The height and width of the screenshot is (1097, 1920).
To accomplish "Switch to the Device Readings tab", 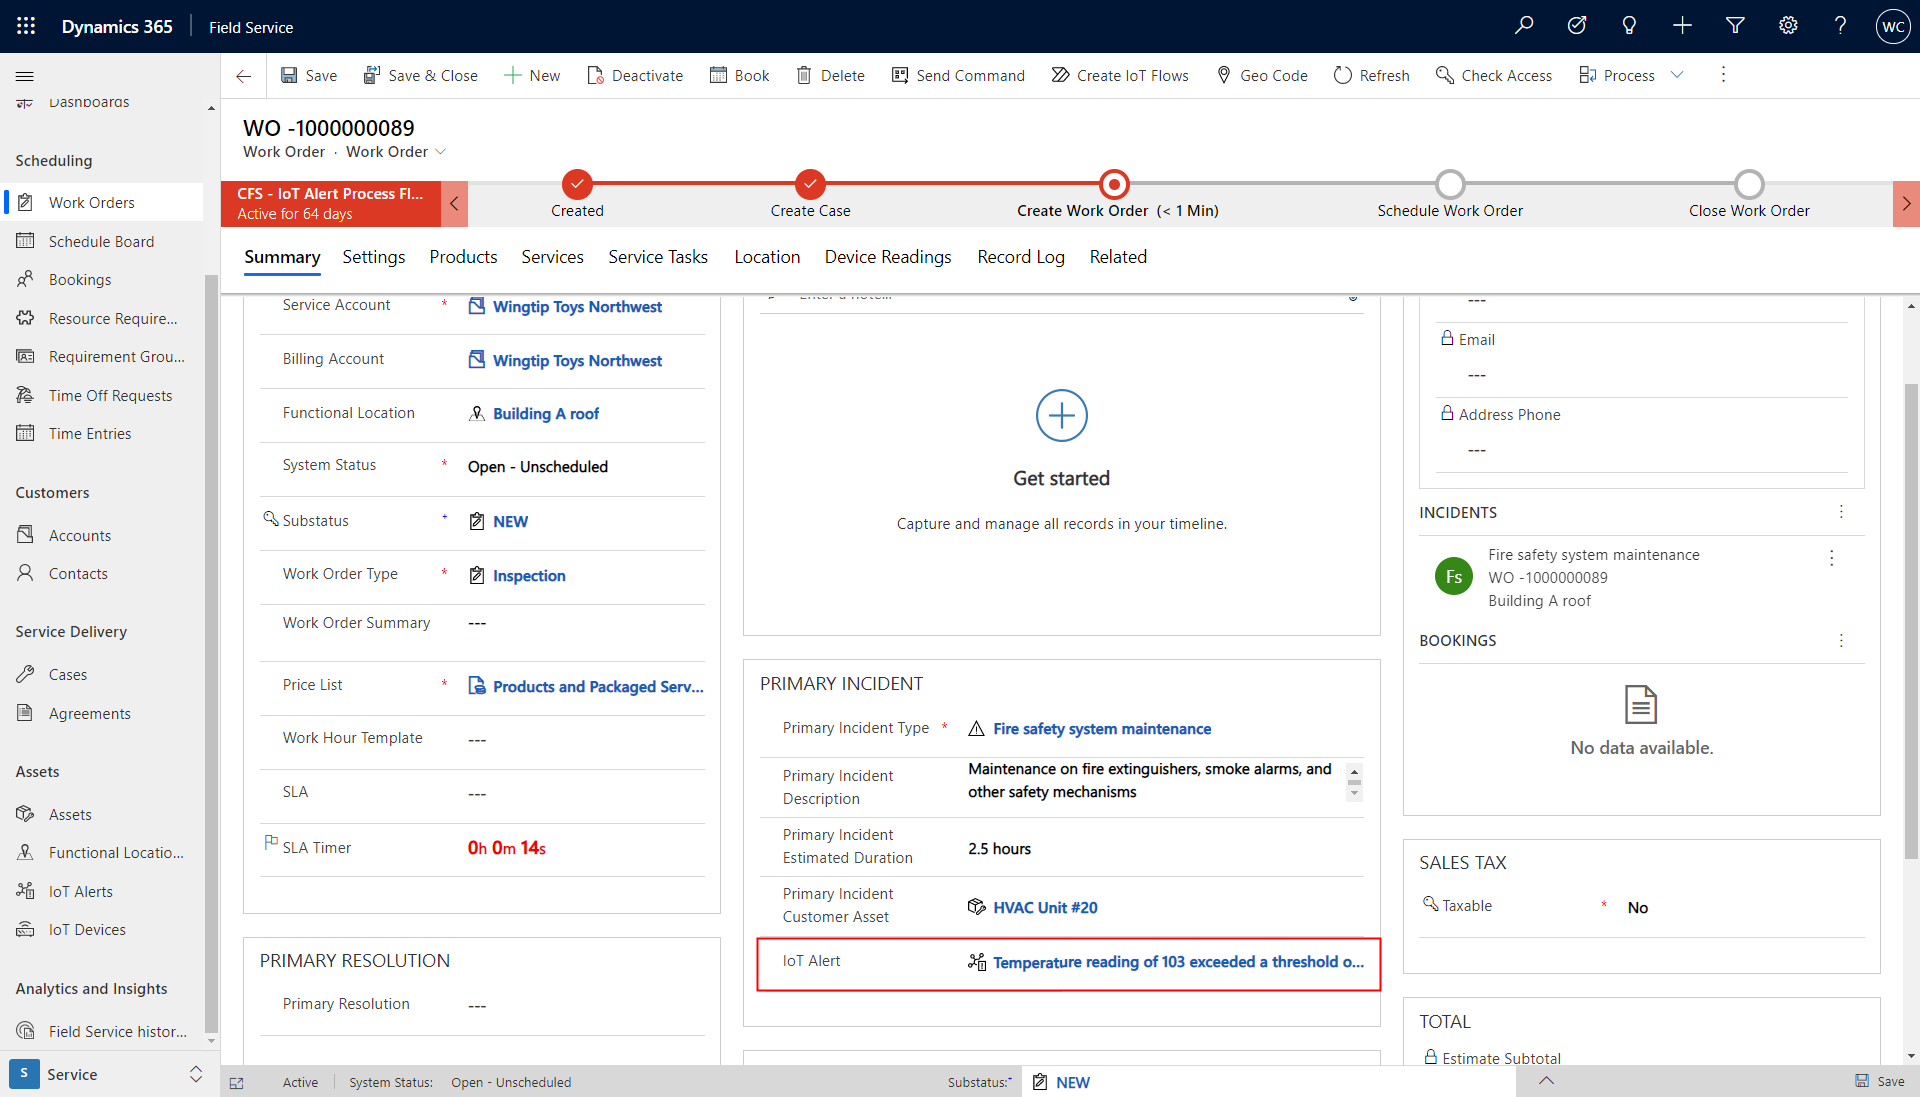I will click(886, 257).
